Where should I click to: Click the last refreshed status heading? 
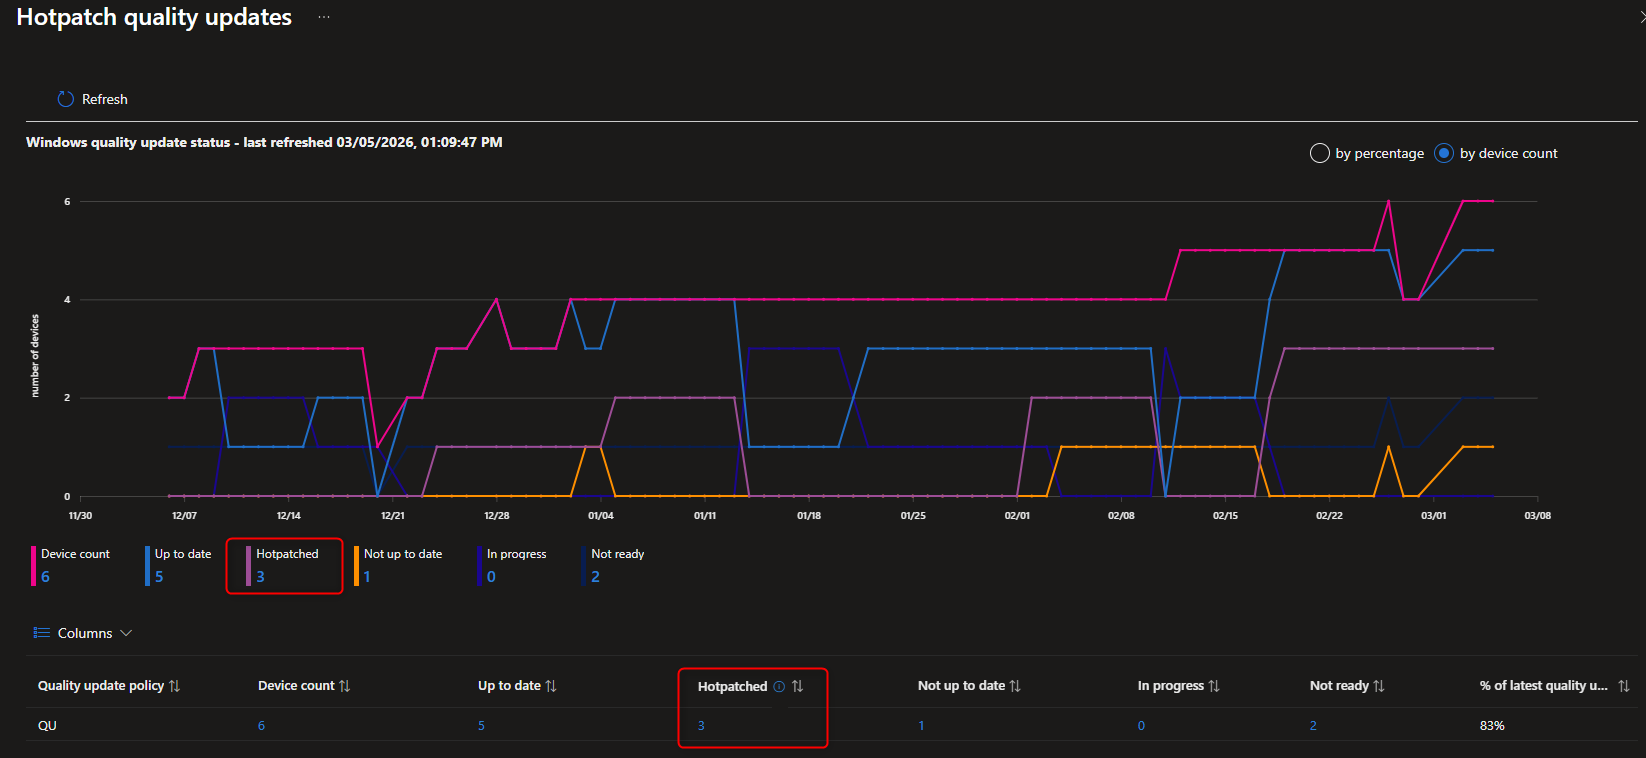click(x=264, y=142)
